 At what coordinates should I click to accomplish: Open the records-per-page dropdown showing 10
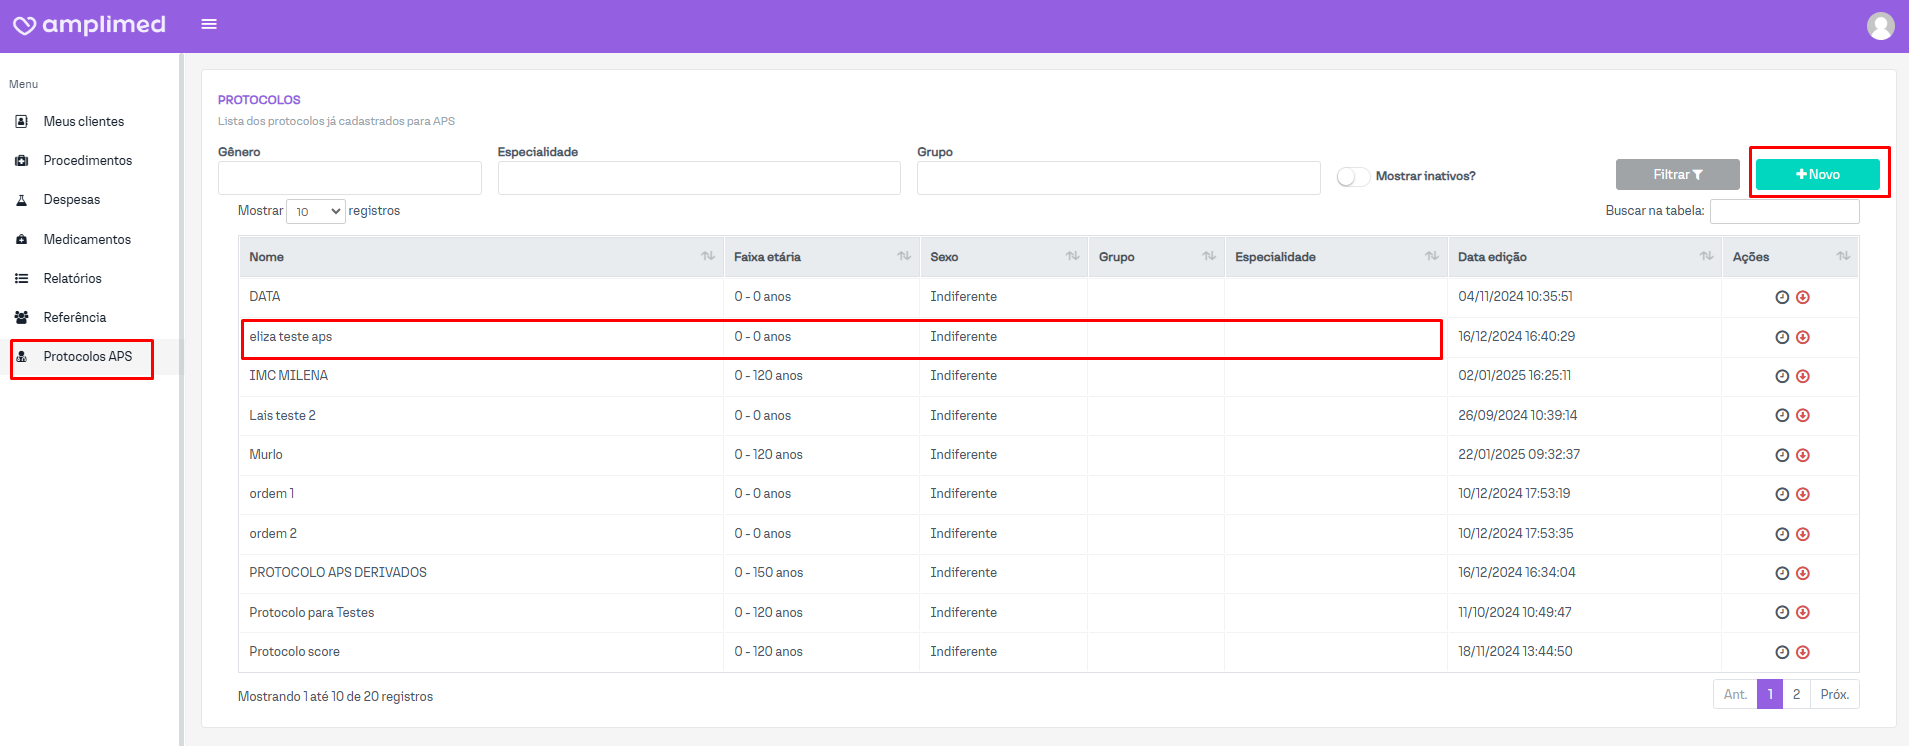pyautogui.click(x=316, y=211)
